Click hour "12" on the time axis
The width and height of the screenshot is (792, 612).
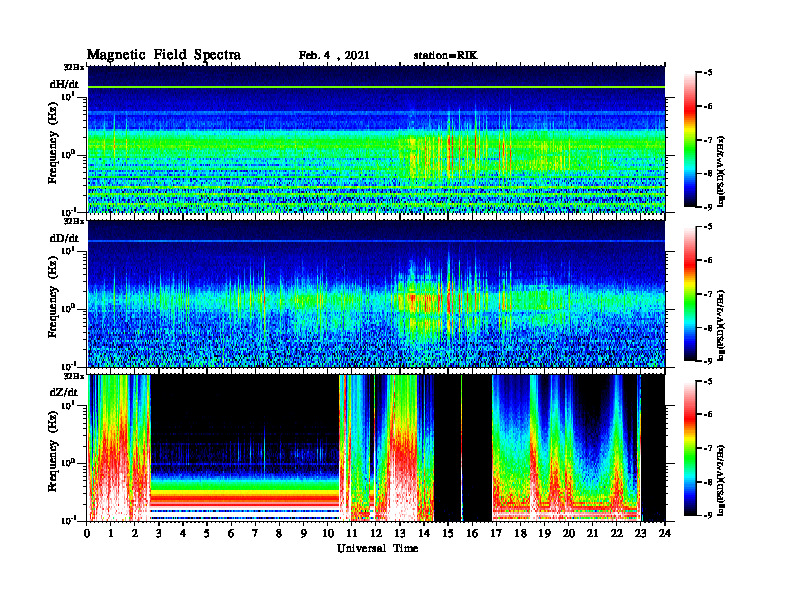(x=376, y=533)
